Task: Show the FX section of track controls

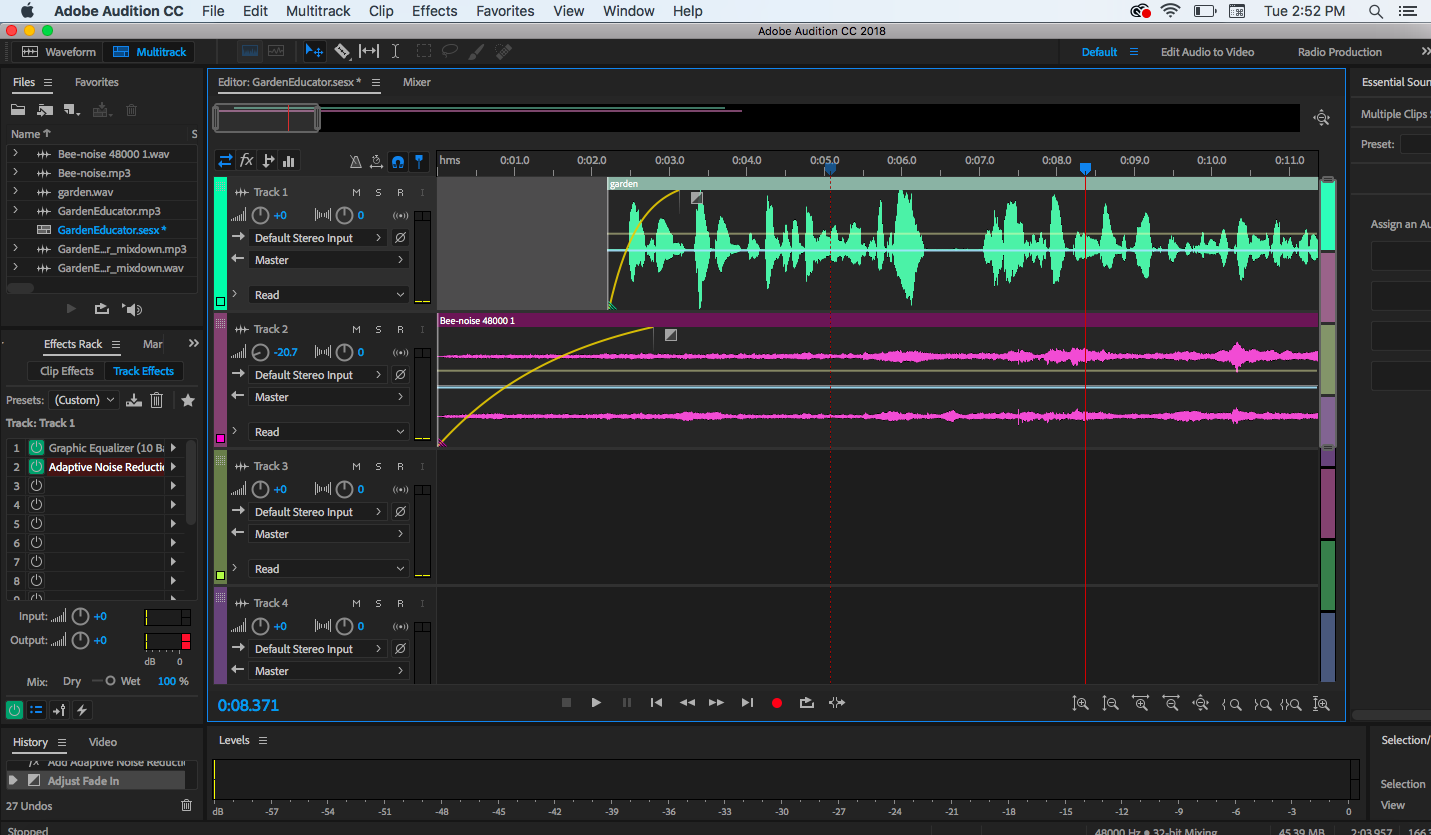Action: (x=246, y=161)
